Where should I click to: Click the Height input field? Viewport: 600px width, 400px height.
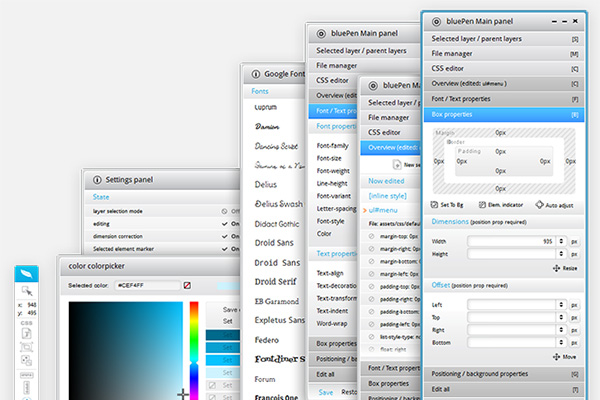[x=512, y=254]
